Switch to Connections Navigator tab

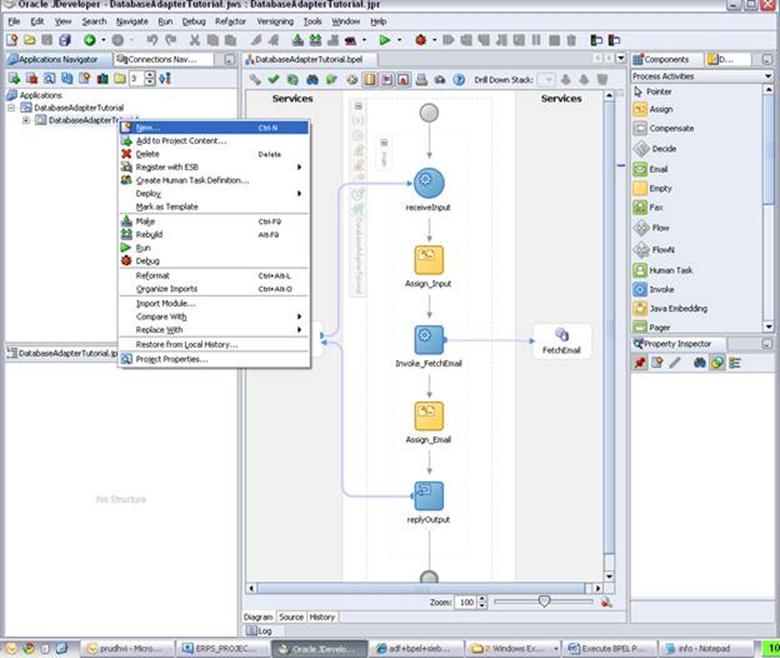[163, 59]
